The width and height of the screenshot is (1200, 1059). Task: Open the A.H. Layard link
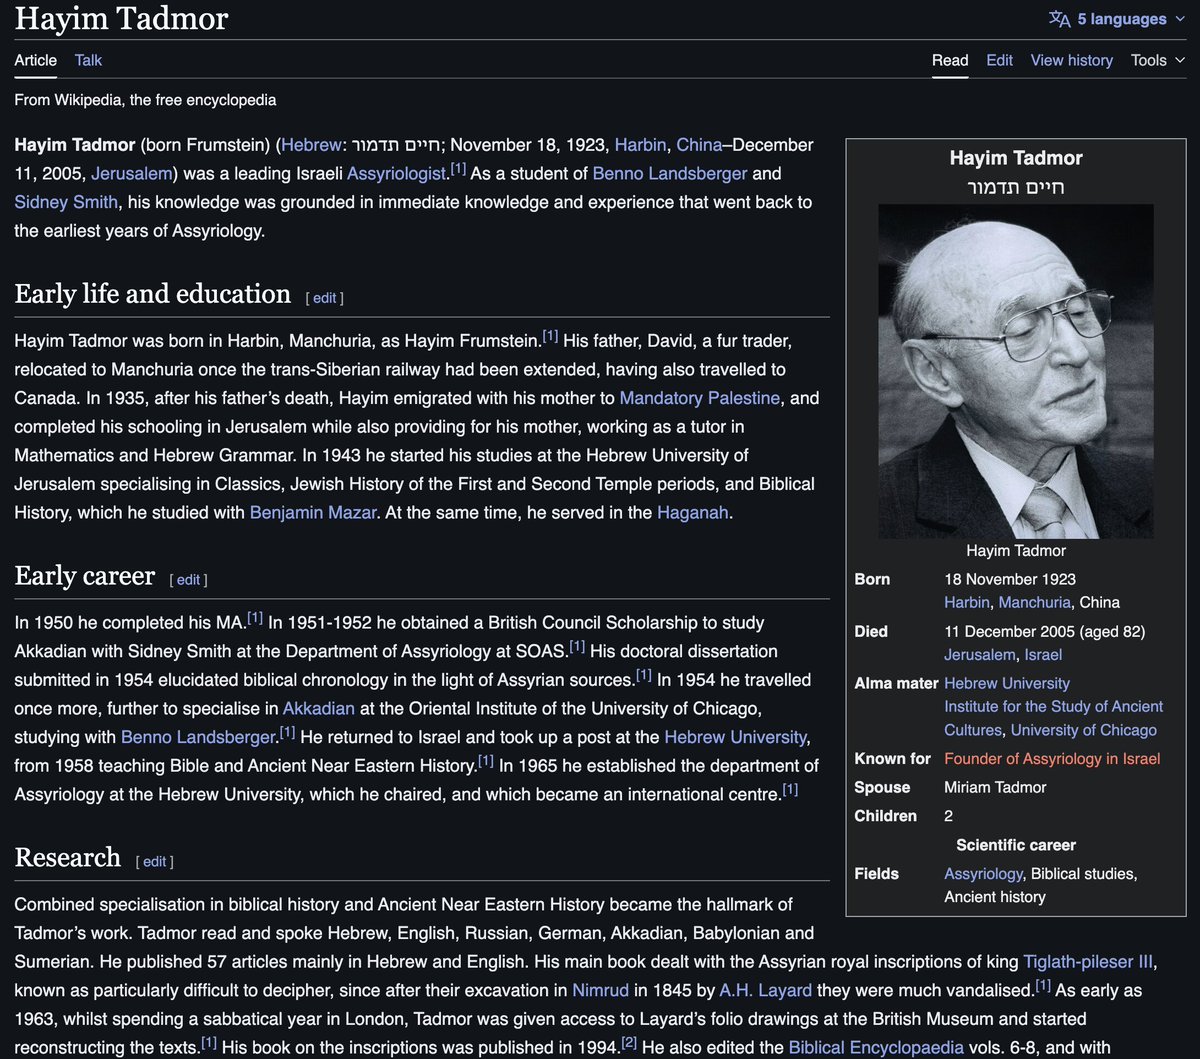(765, 991)
